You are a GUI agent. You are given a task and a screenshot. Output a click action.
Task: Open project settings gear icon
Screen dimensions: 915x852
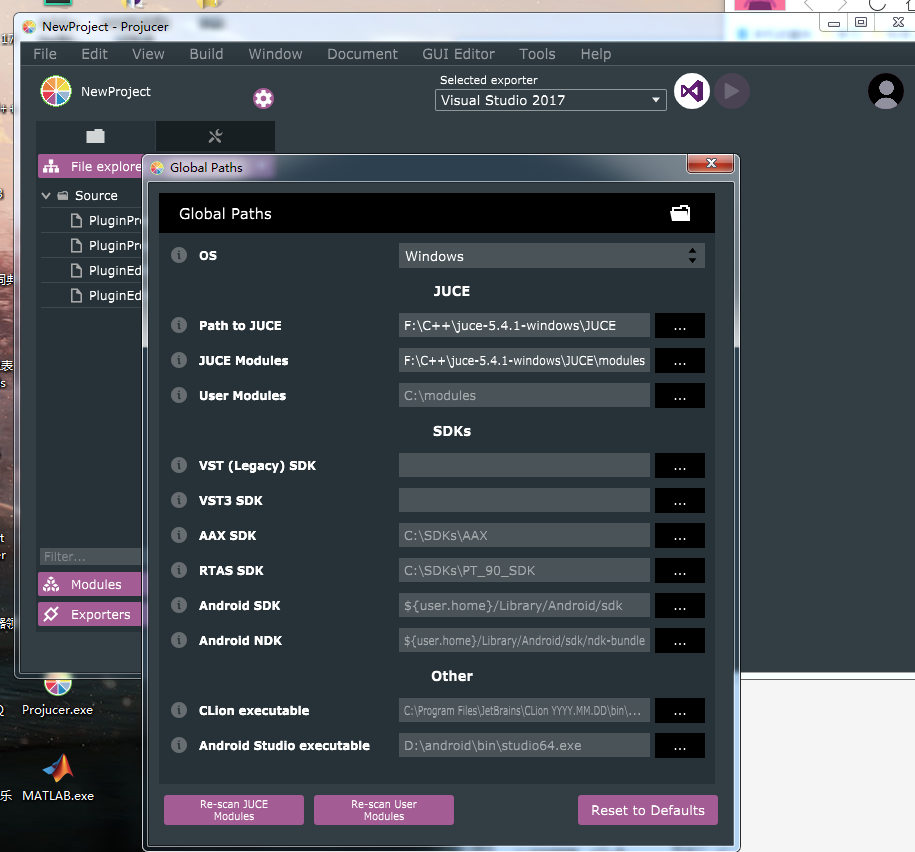pos(263,98)
